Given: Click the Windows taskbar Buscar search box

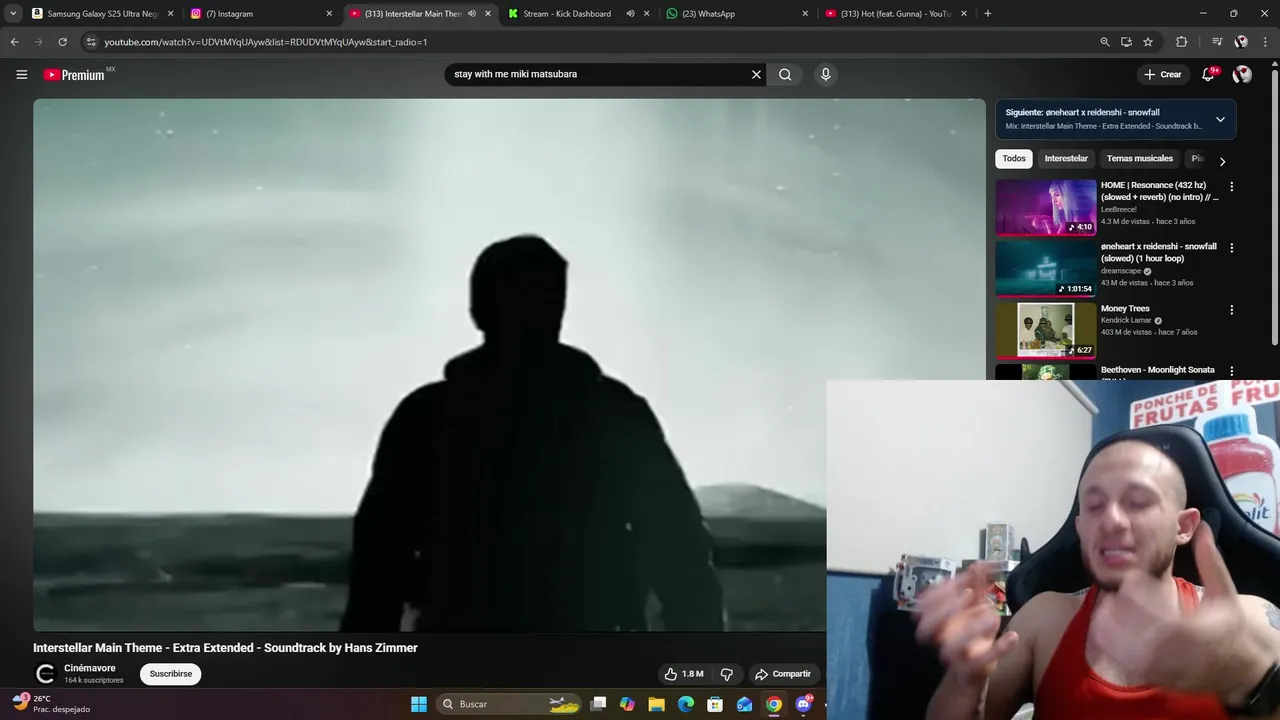Looking at the screenshot, I should coord(509,704).
